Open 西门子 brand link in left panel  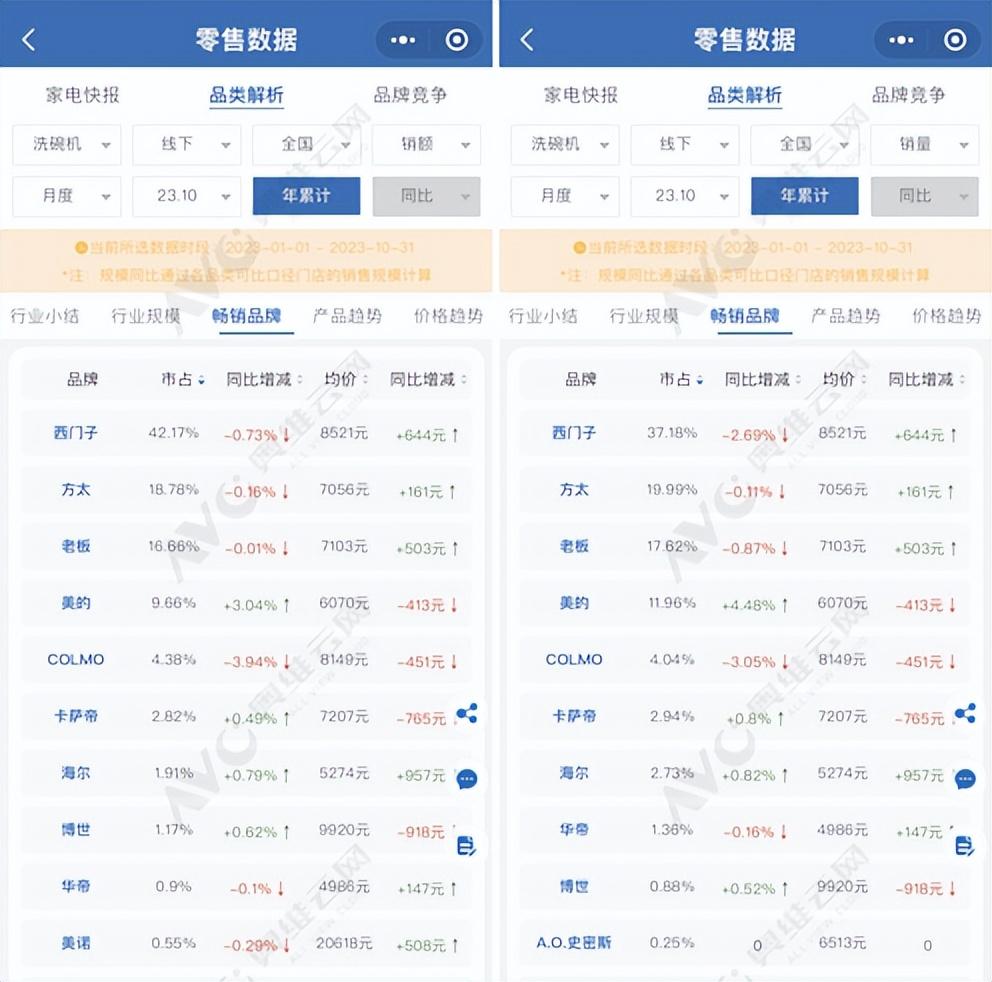coord(76,433)
